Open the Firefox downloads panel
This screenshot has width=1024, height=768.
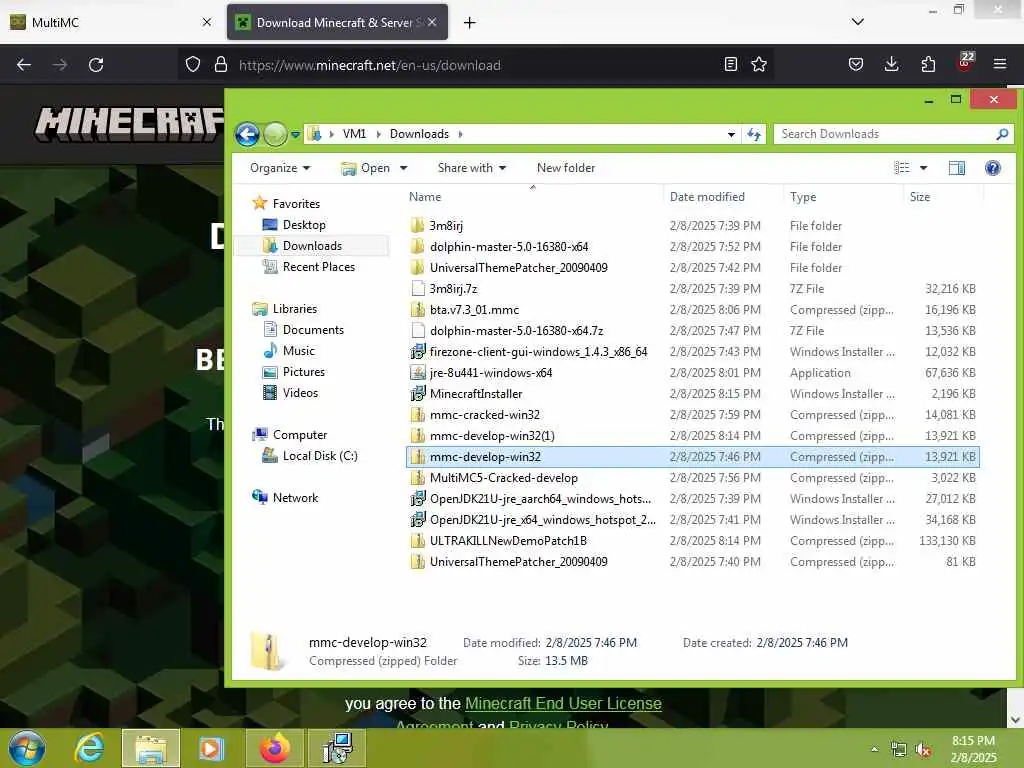pos(891,64)
